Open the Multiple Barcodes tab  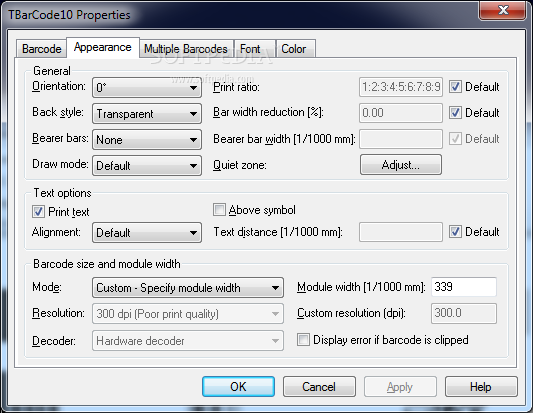(x=186, y=49)
